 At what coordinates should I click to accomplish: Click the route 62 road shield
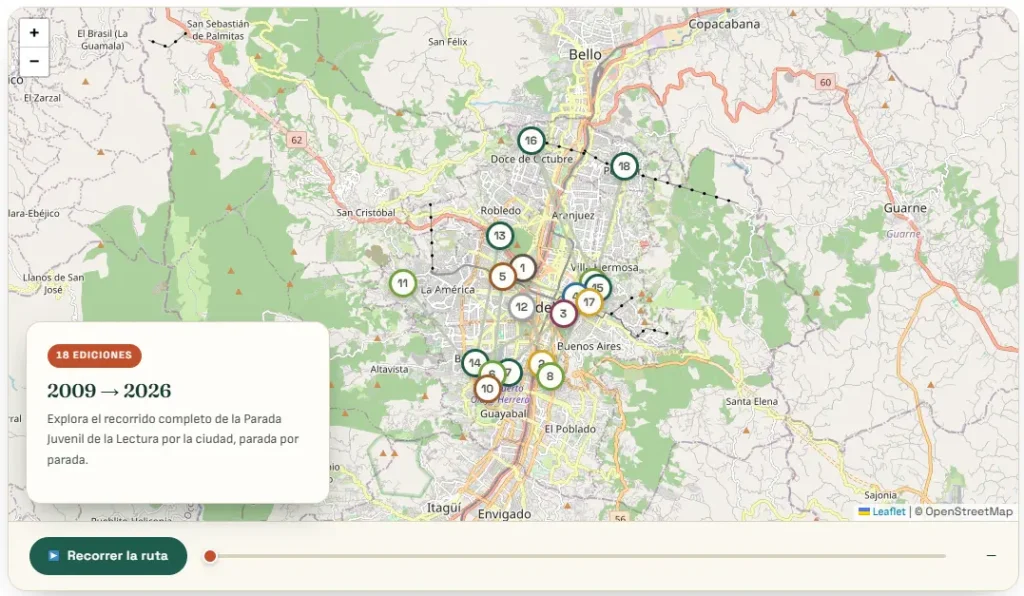pyautogui.click(x=296, y=140)
